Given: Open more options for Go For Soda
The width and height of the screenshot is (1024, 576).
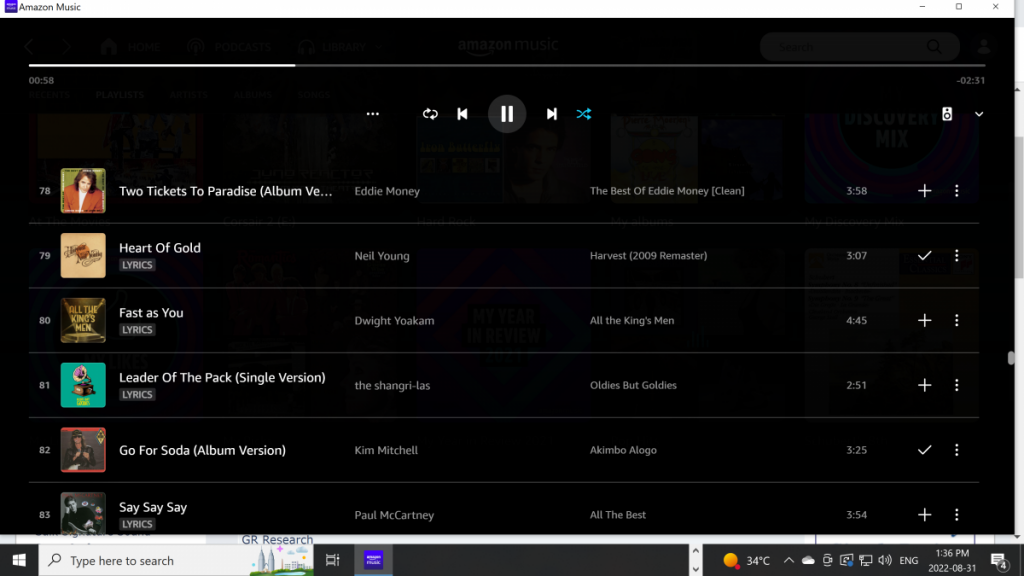Looking at the screenshot, I should tap(957, 450).
